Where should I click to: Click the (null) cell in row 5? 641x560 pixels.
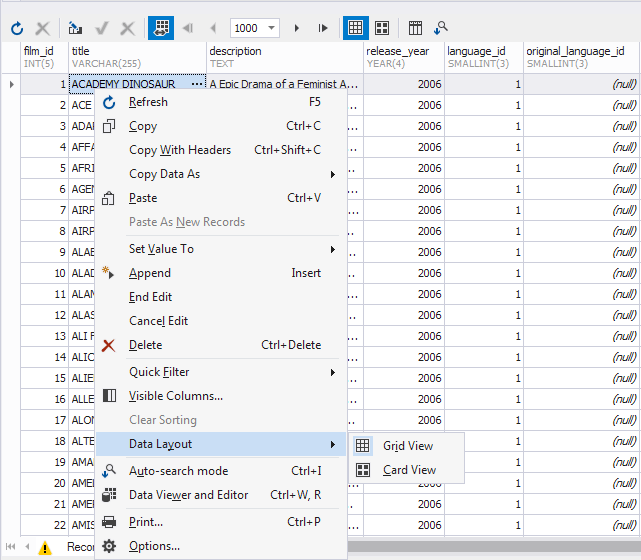click(x=582, y=168)
